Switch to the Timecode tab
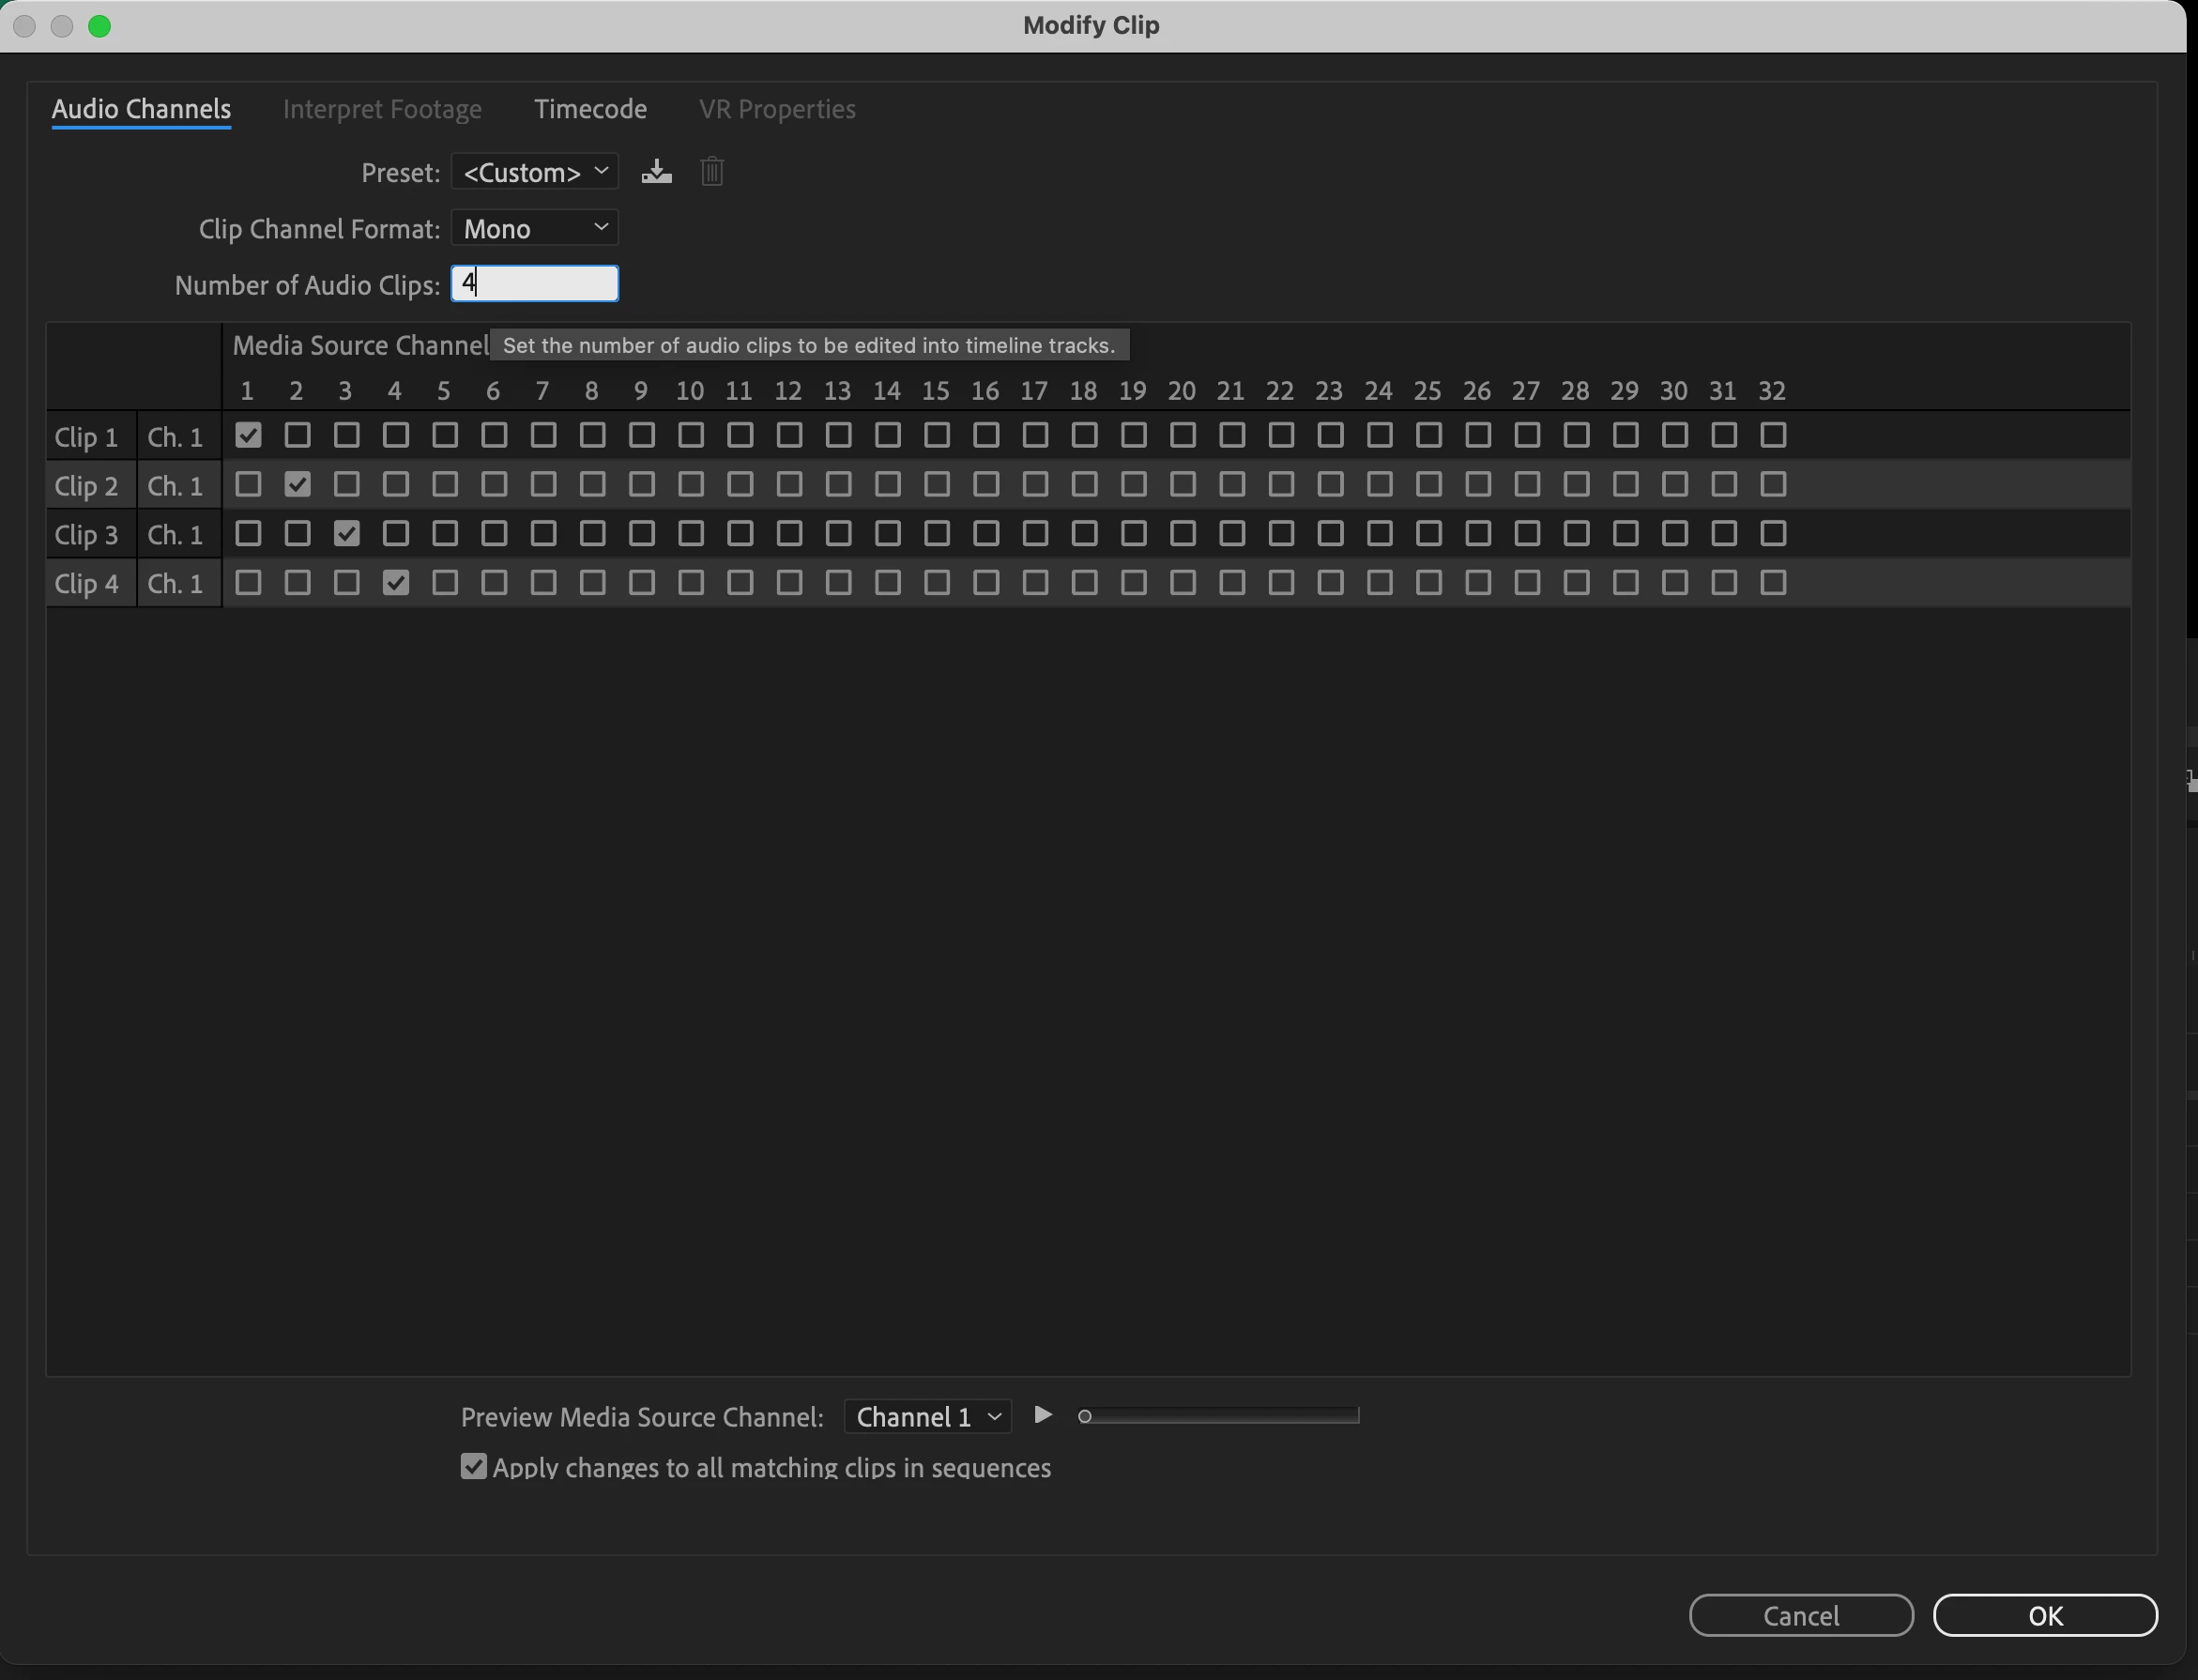This screenshot has width=2198, height=1680. point(590,109)
